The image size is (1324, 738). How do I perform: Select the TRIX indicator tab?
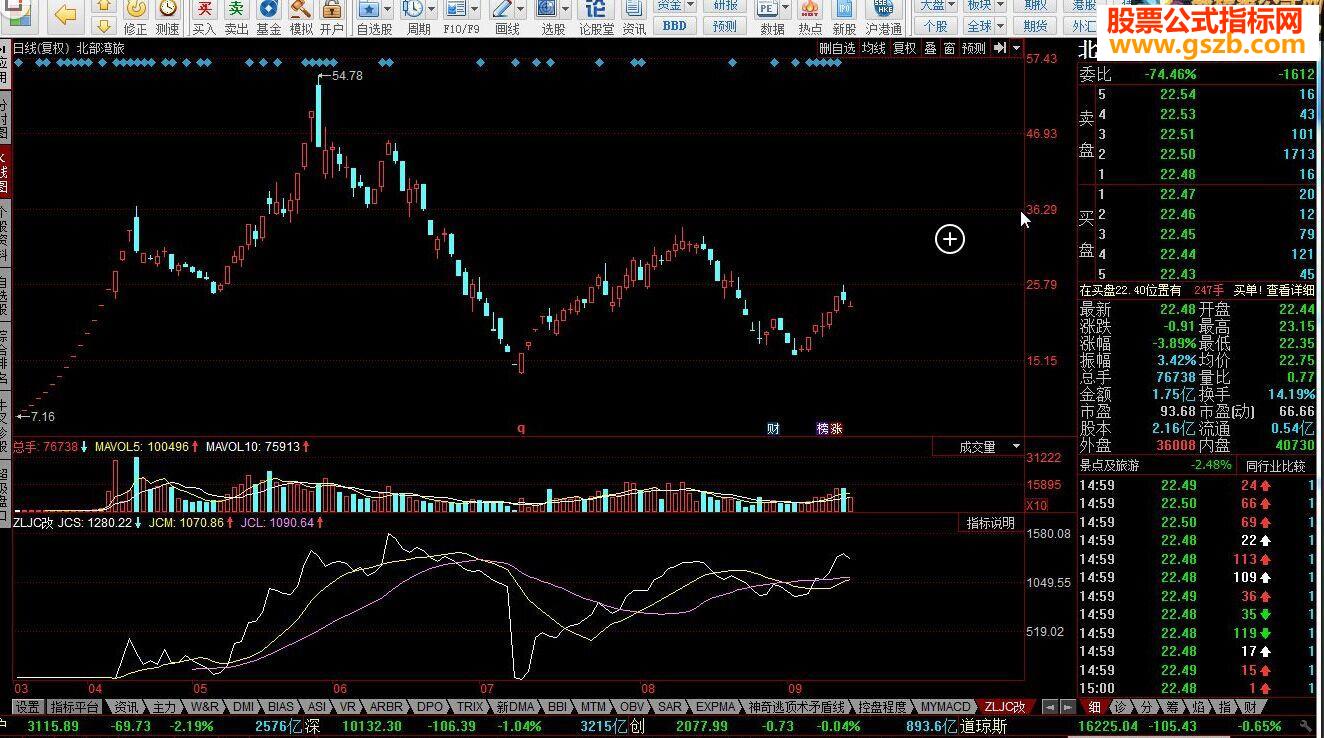click(470, 707)
